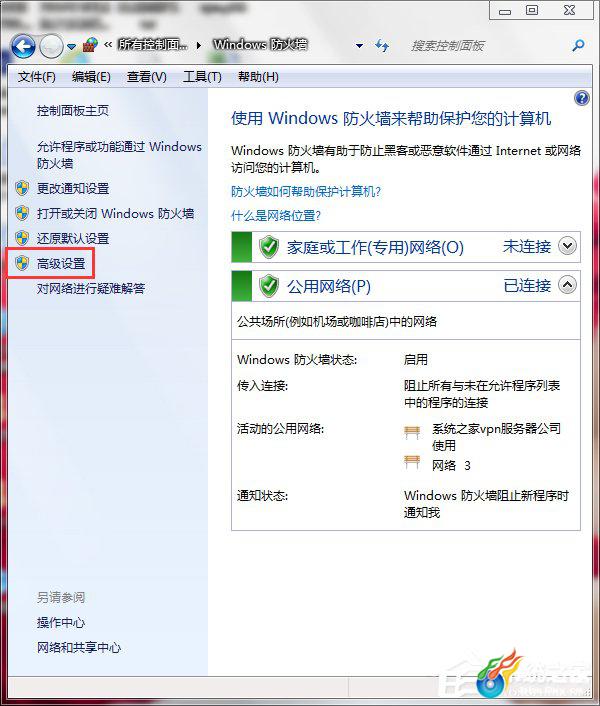Open 高级设置 link in sidebar

click(x=61, y=263)
